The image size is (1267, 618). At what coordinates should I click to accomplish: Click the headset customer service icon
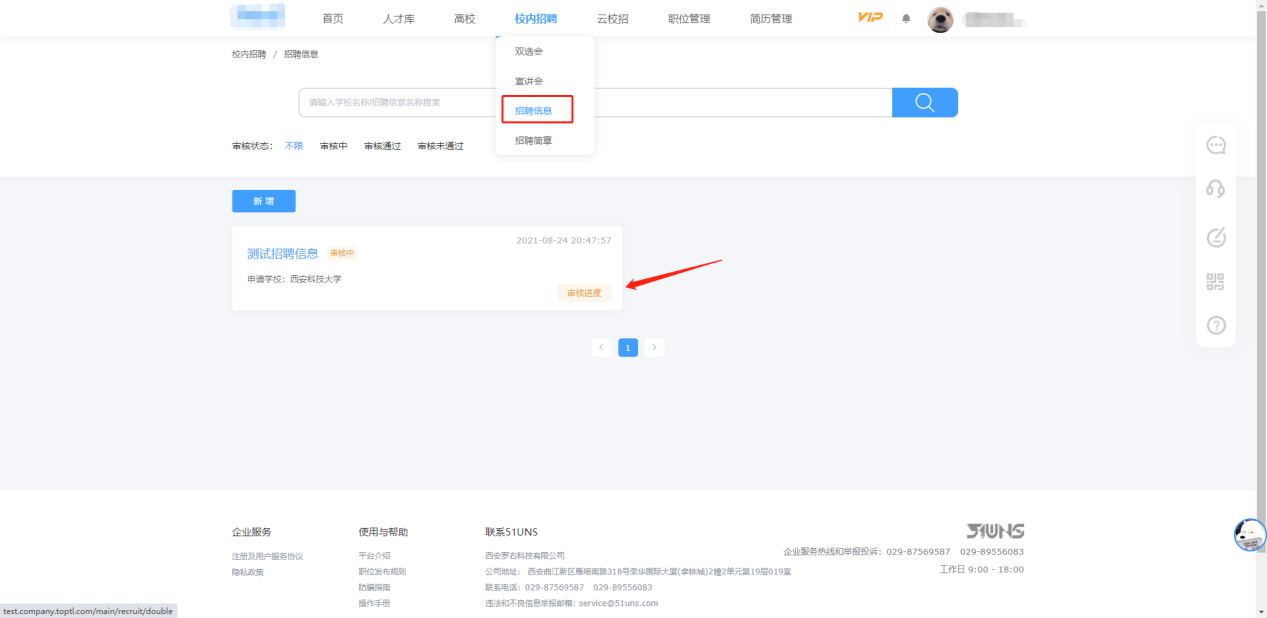point(1215,189)
